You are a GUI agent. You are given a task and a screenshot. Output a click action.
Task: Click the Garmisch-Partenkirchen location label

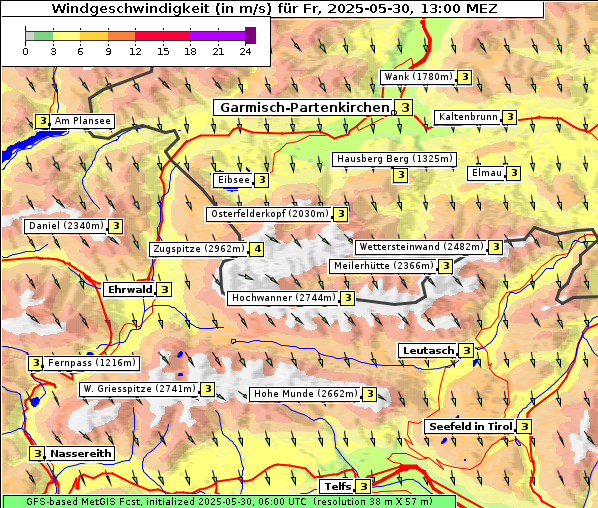point(304,108)
